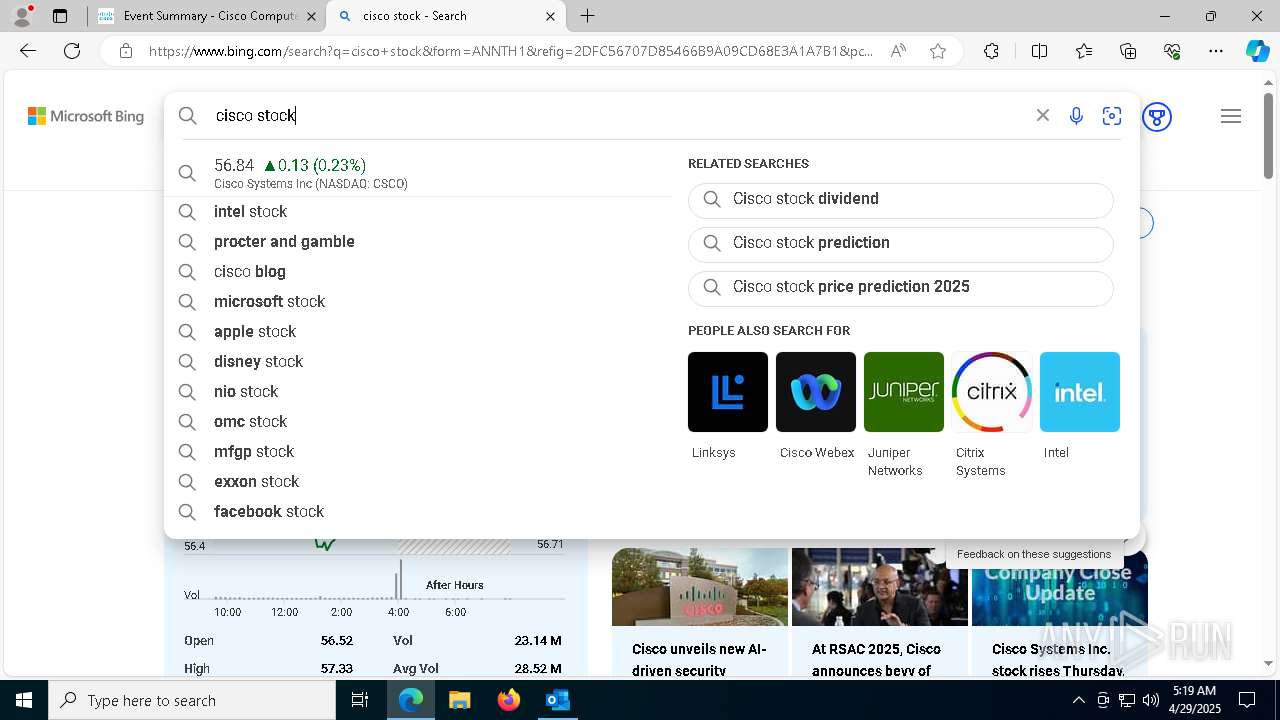The width and height of the screenshot is (1280, 720).
Task: Open browser Extensions icon
Action: coord(991,51)
